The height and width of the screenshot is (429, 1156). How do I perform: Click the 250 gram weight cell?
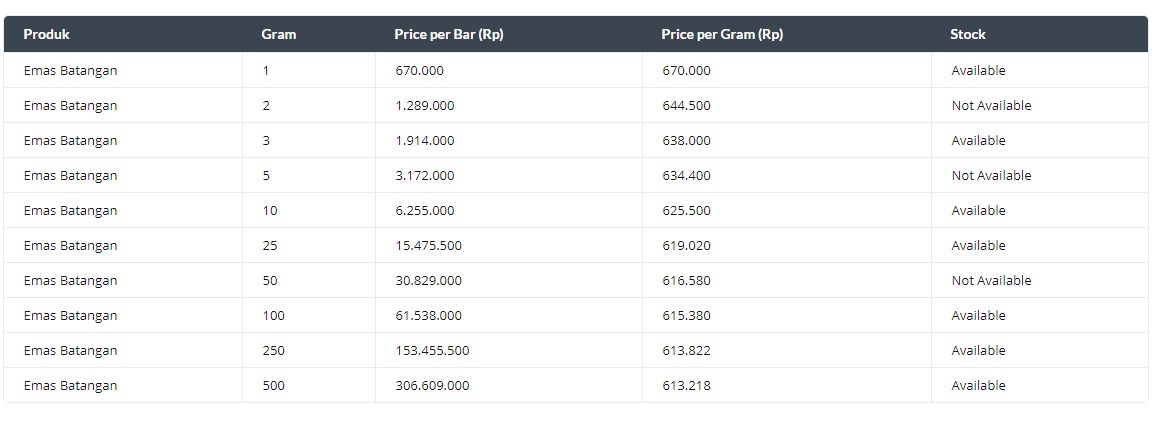click(274, 351)
